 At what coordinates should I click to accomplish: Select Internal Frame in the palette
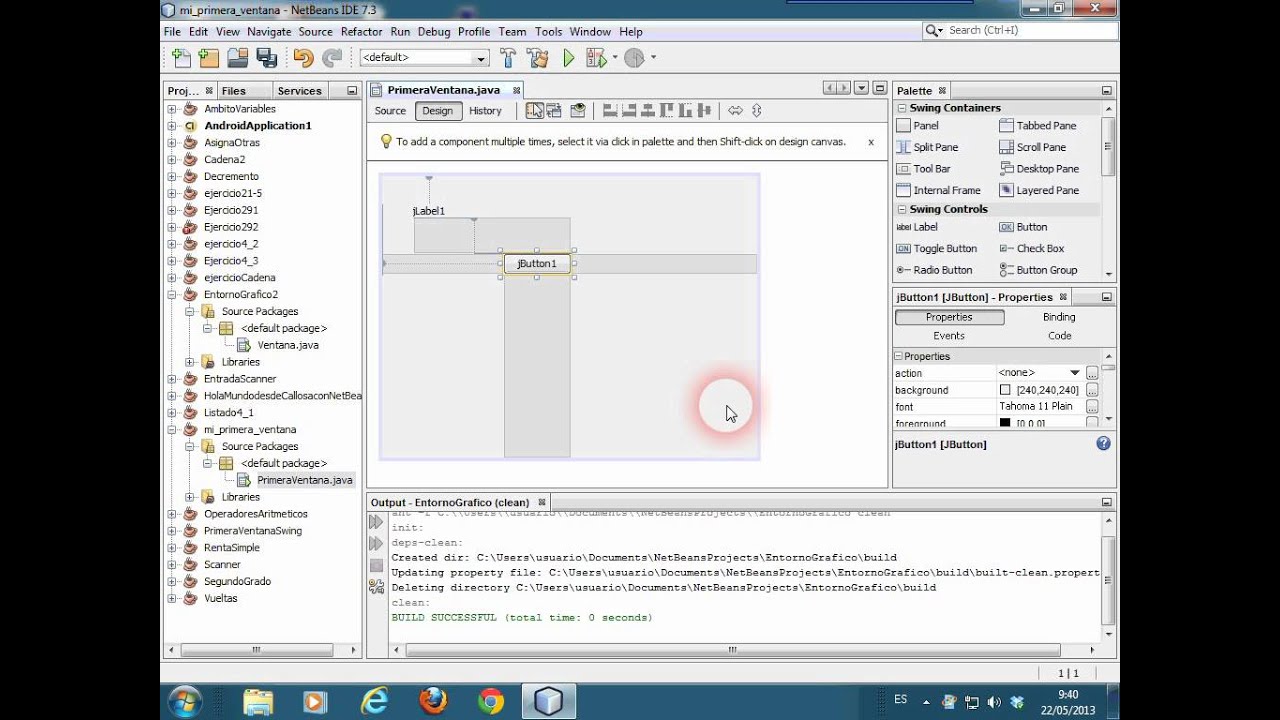coord(938,190)
